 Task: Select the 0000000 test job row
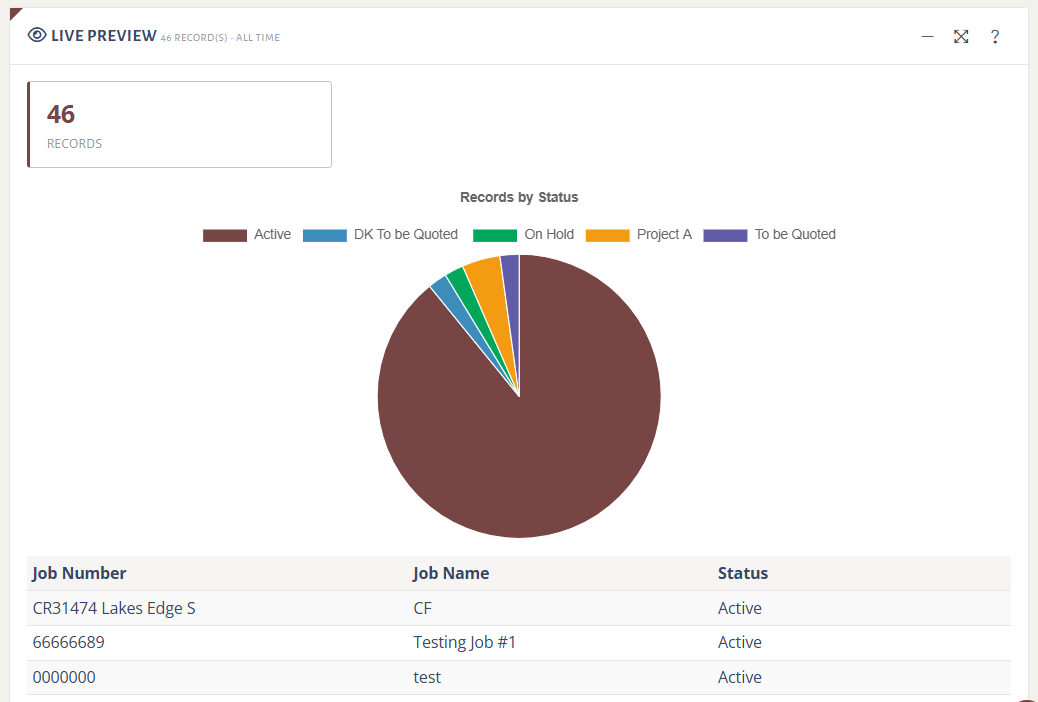pos(519,677)
